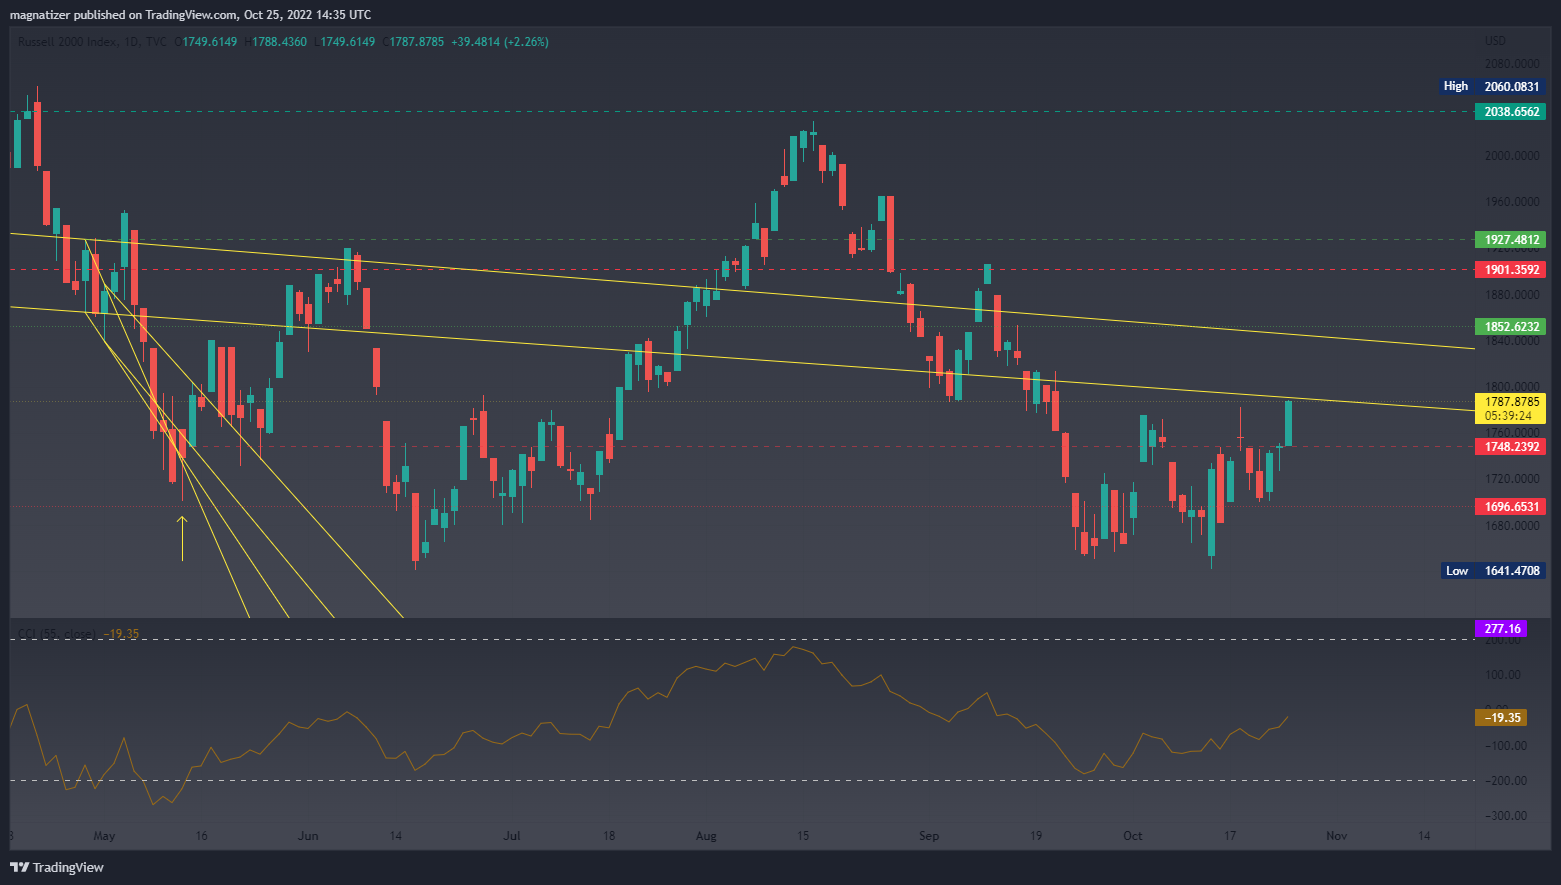Click the Low 1641.4708 price label

[1493, 571]
